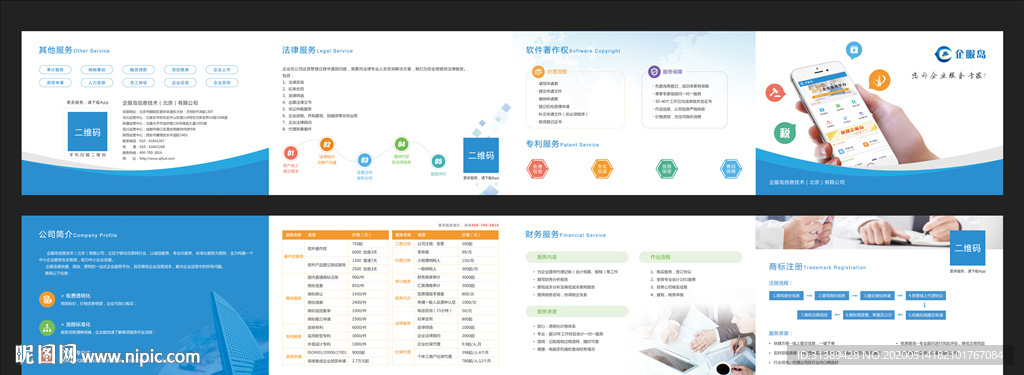Click flow step 5.向商标局提交申请
This screenshot has width=1024, height=375.
pos(927,315)
